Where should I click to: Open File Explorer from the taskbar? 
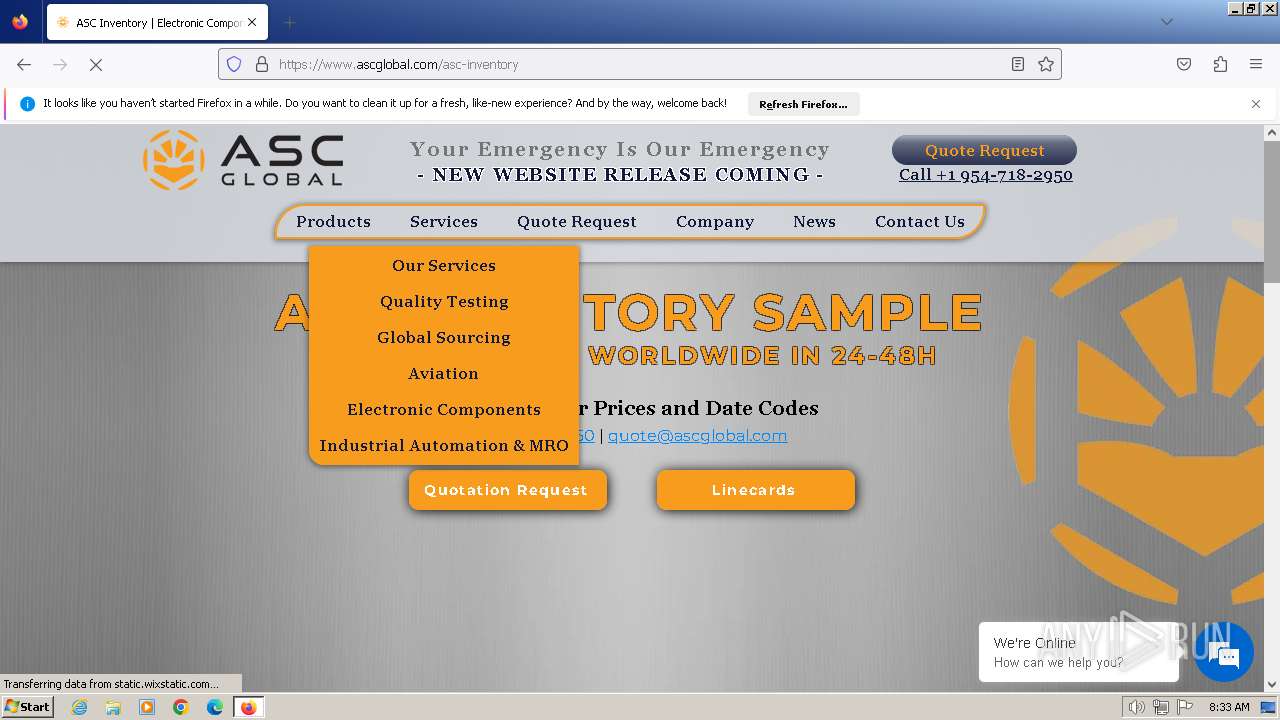113,707
